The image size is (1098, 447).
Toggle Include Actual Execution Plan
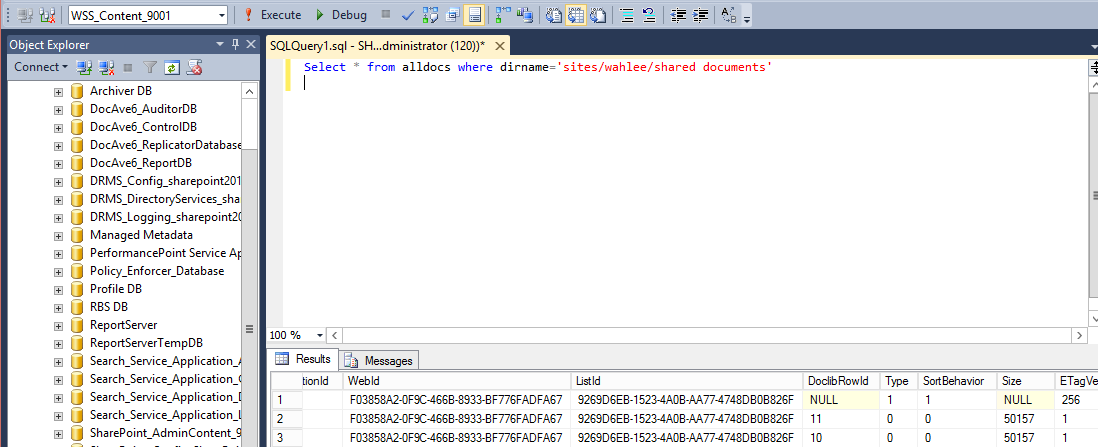(502, 15)
